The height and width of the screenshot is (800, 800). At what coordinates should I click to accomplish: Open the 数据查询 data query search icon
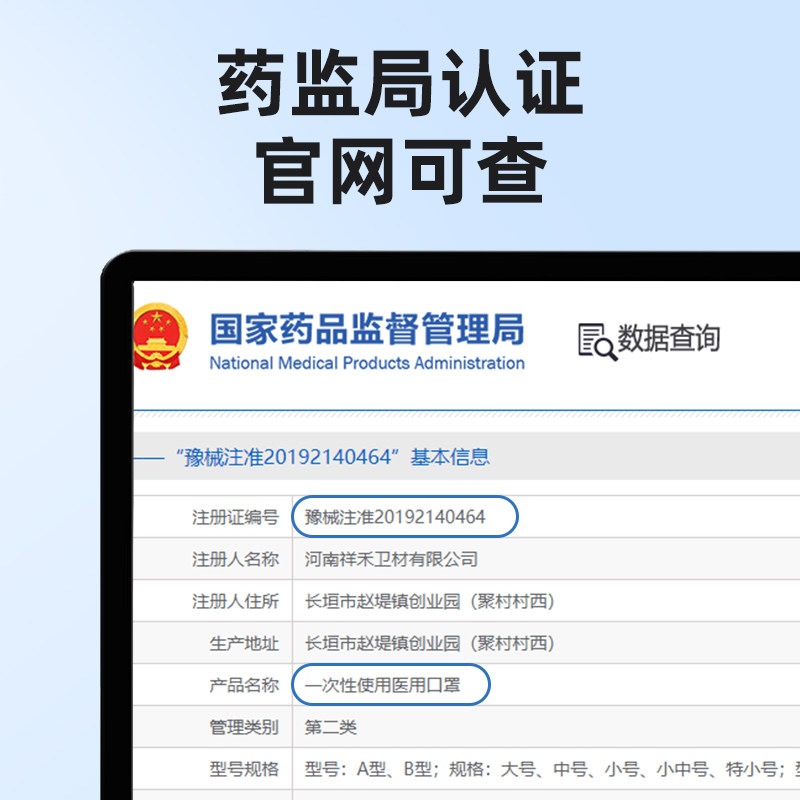[x=597, y=341]
